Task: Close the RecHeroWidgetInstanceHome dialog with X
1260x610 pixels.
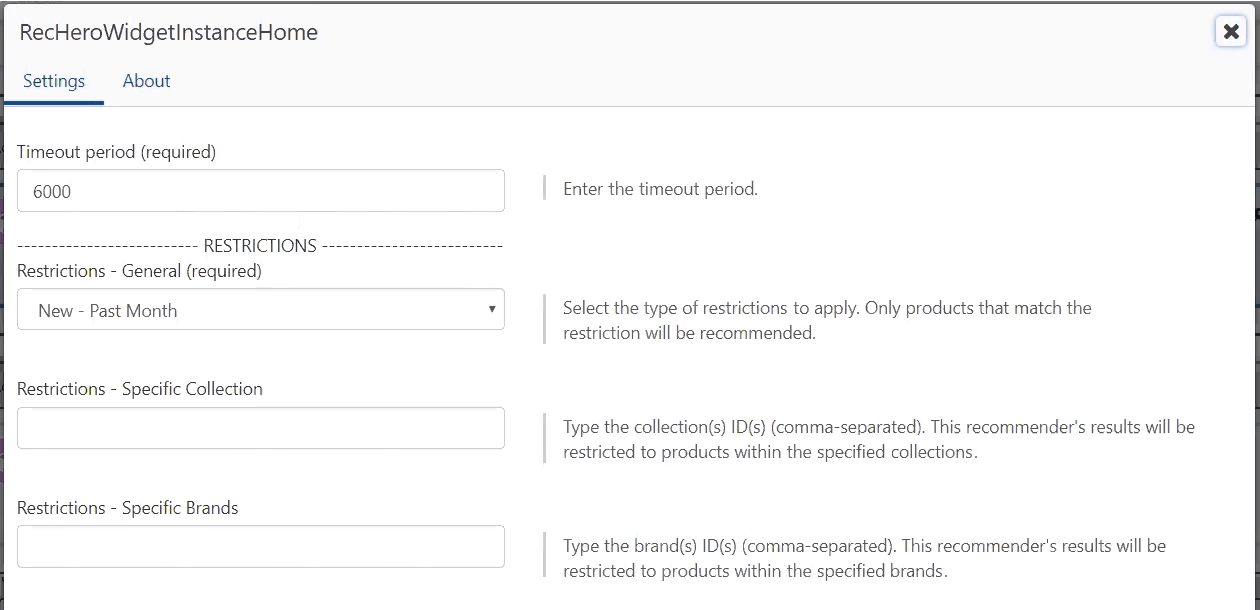Action: pos(1231,32)
